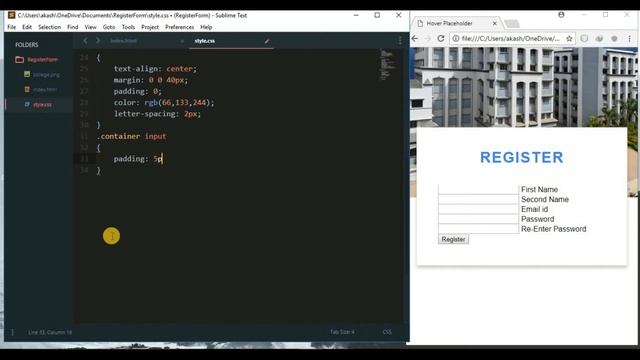Click the Hover Placeholder browser tab

(x=449, y=23)
